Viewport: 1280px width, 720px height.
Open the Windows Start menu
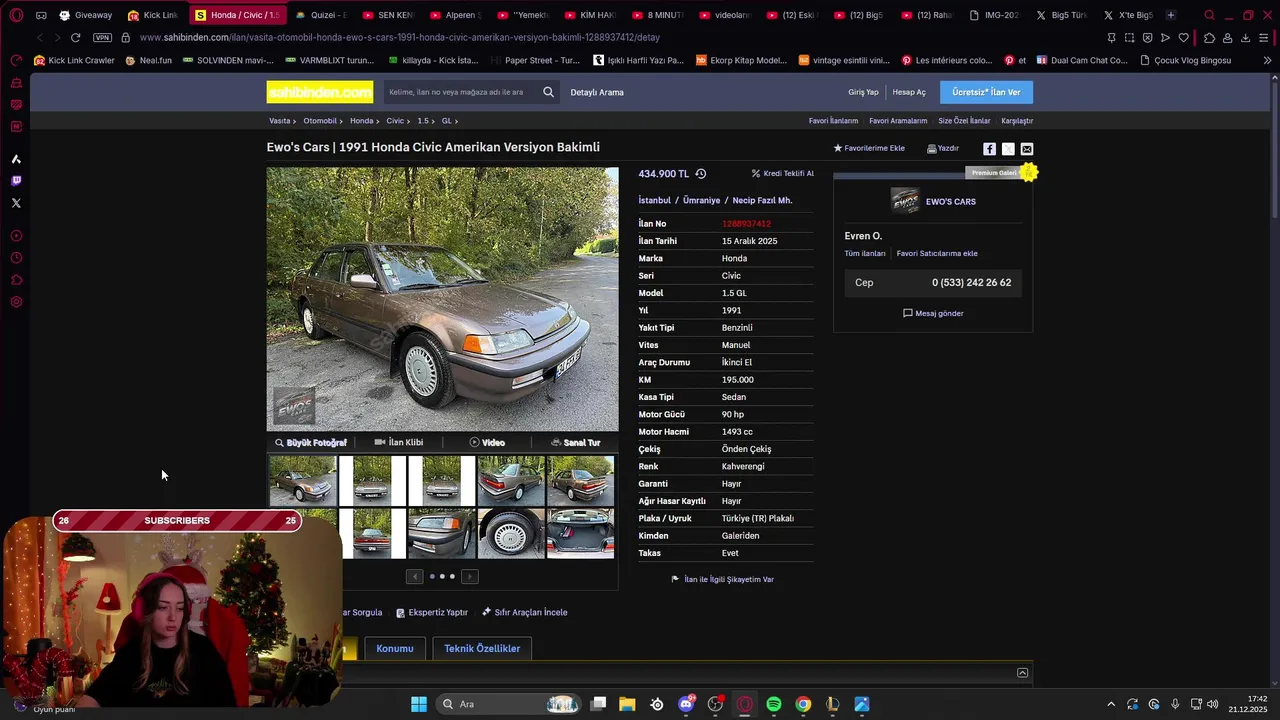[419, 704]
